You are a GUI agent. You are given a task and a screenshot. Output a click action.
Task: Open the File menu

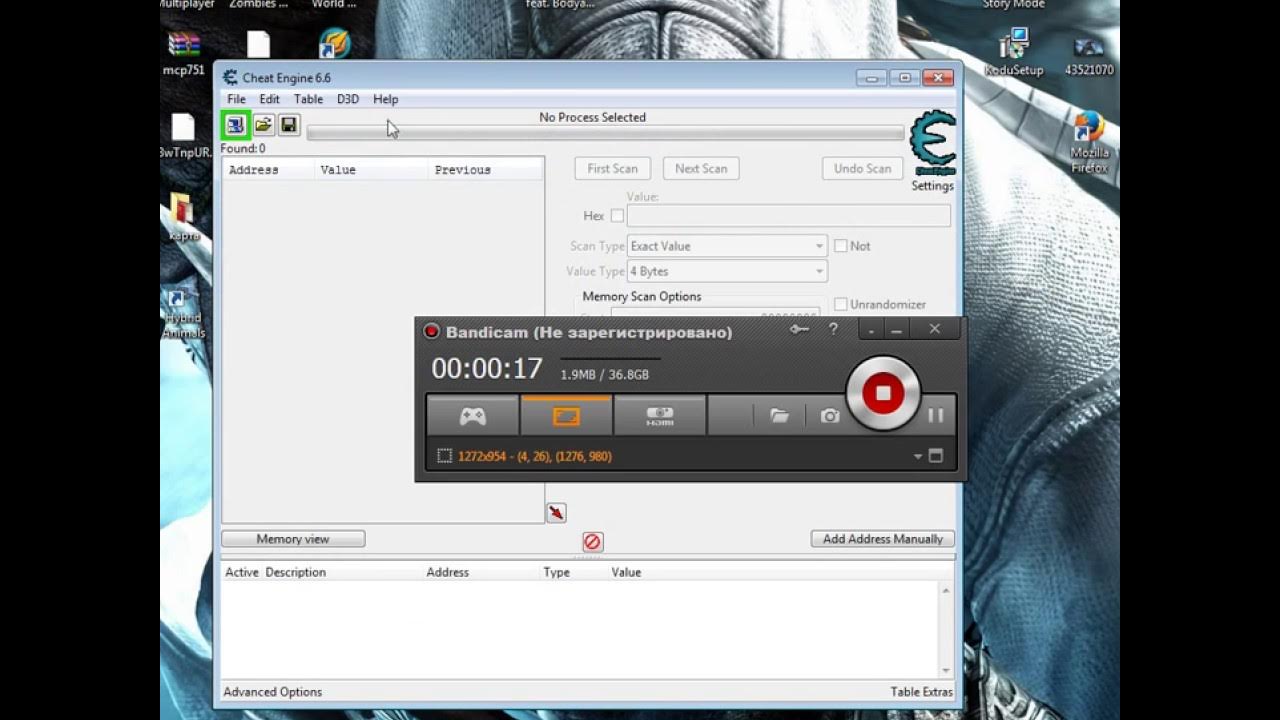236,99
